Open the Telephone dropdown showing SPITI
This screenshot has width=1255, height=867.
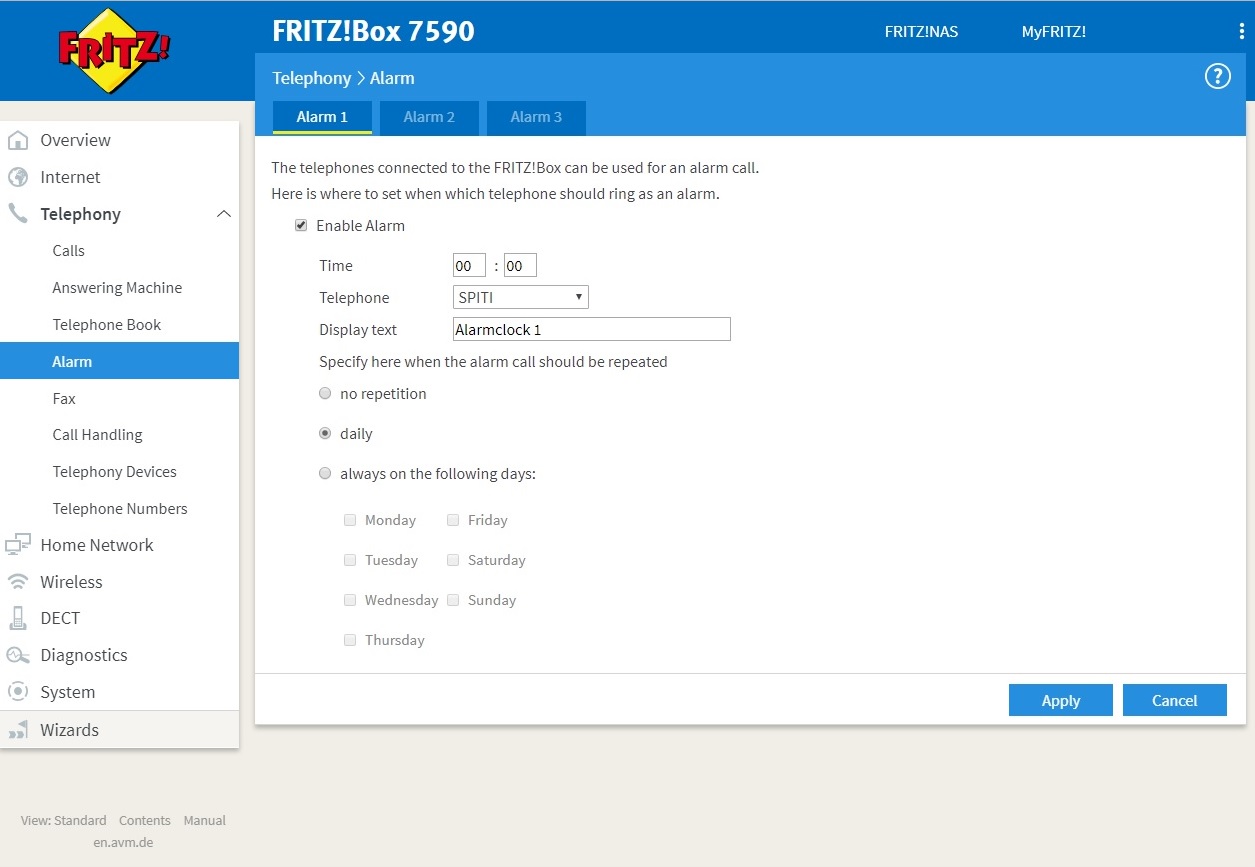coord(521,297)
